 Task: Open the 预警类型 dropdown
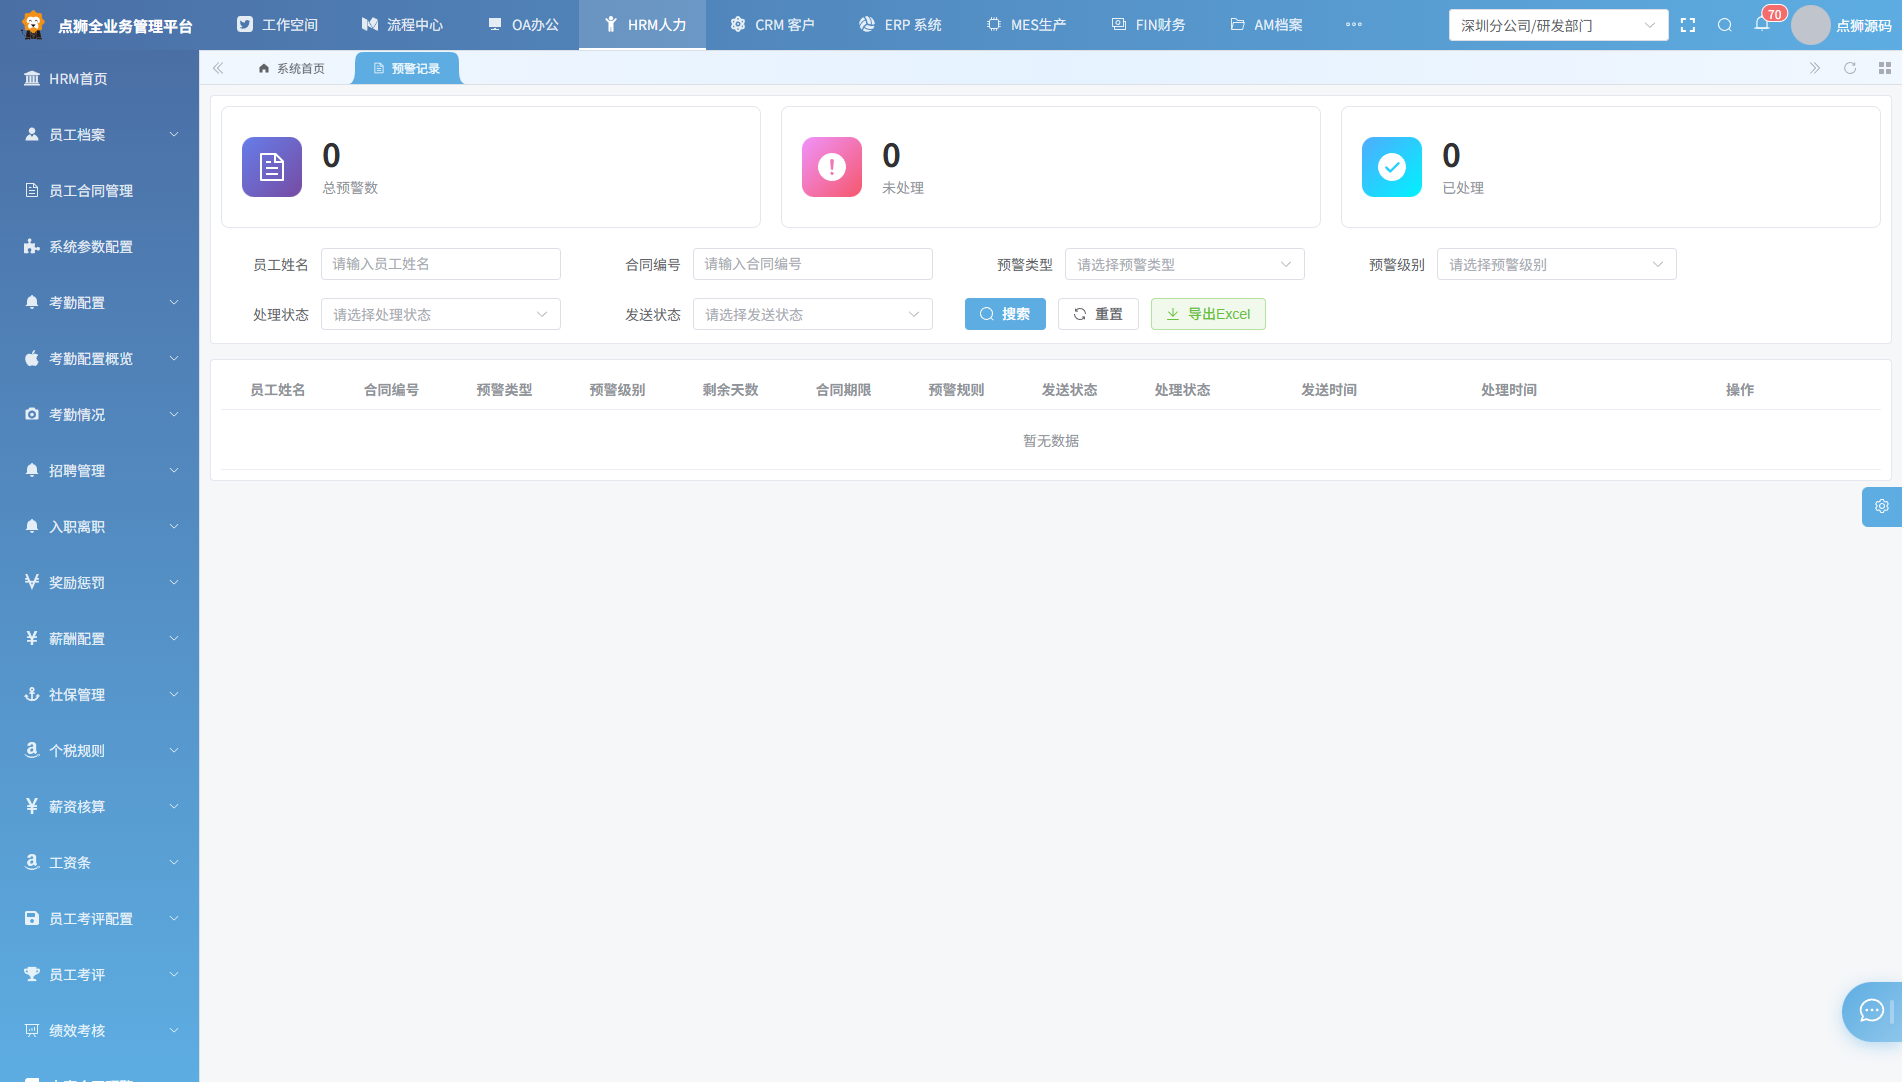tap(1185, 264)
